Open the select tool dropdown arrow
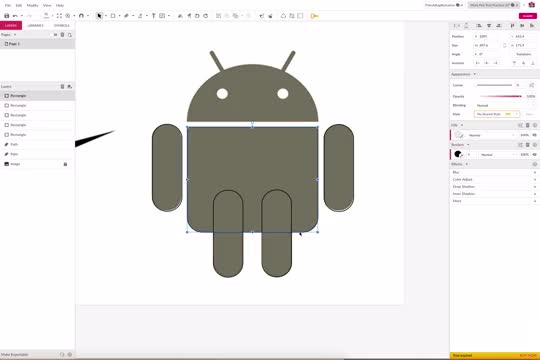The height and width of the screenshot is (360, 540). point(106,16)
